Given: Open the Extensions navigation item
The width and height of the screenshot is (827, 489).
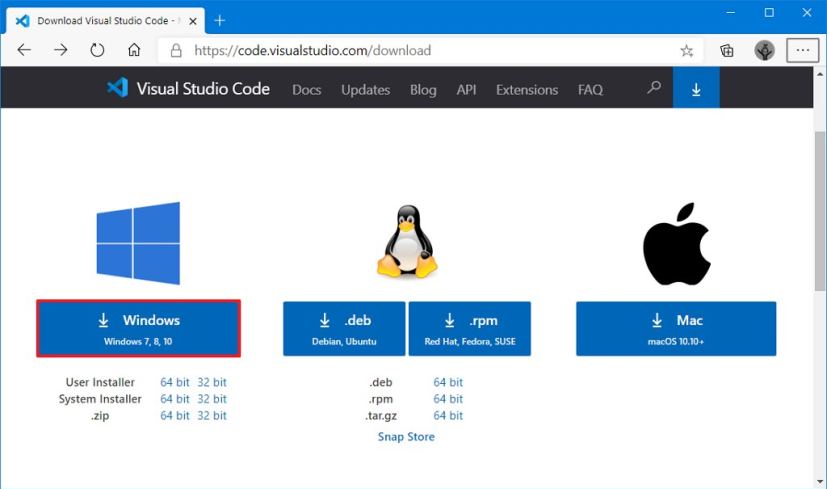Looking at the screenshot, I should [x=527, y=90].
